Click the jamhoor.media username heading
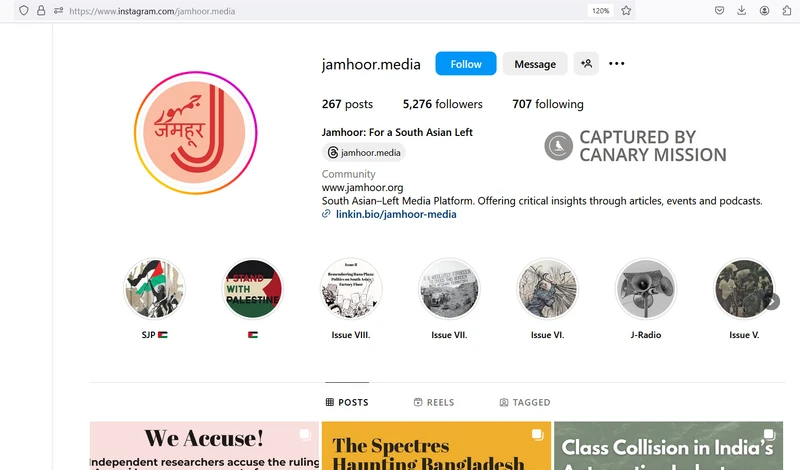Image resolution: width=800 pixels, height=470 pixels. click(371, 64)
